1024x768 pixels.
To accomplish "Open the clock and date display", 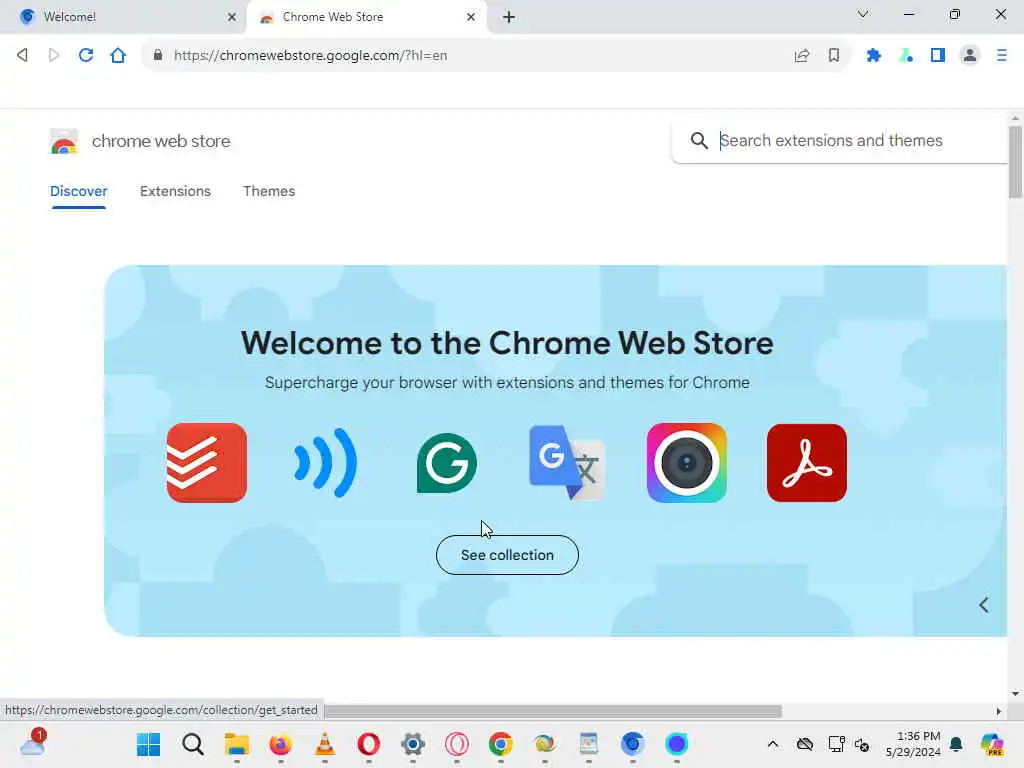I will click(x=913, y=744).
